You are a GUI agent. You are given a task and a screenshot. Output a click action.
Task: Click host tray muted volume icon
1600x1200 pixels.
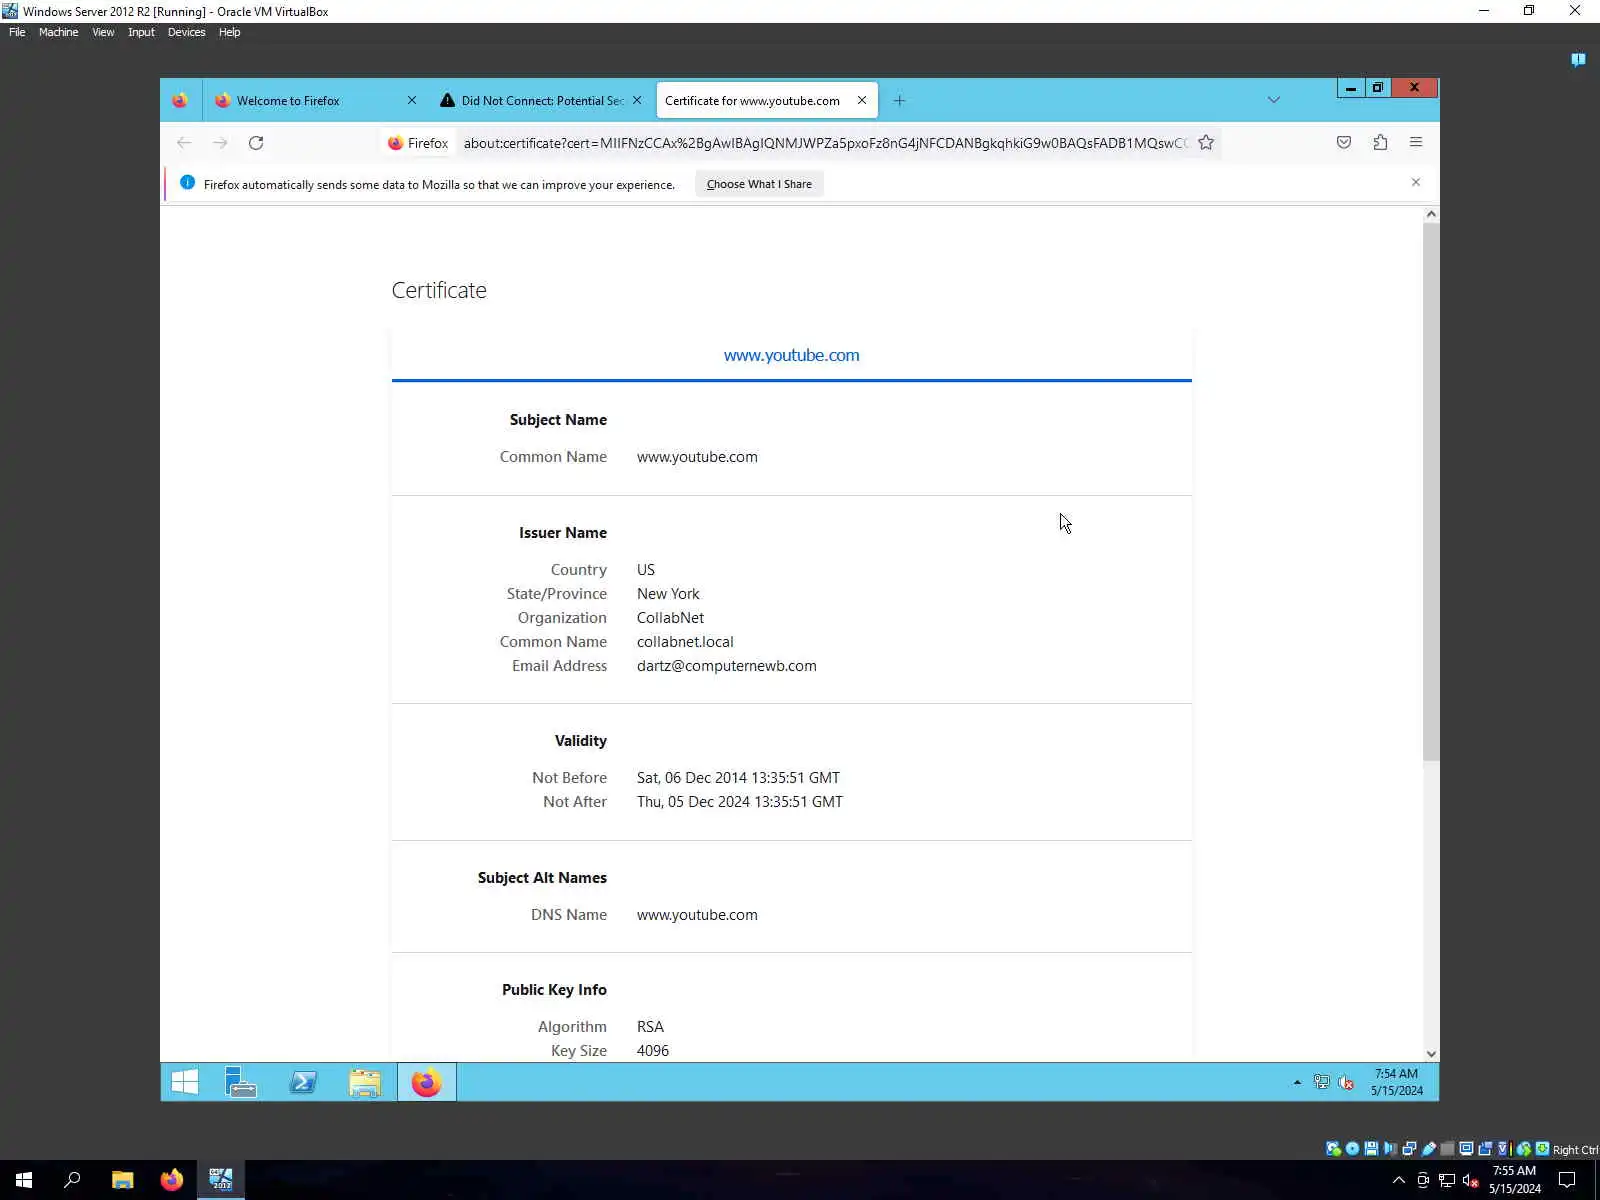1471,1181
